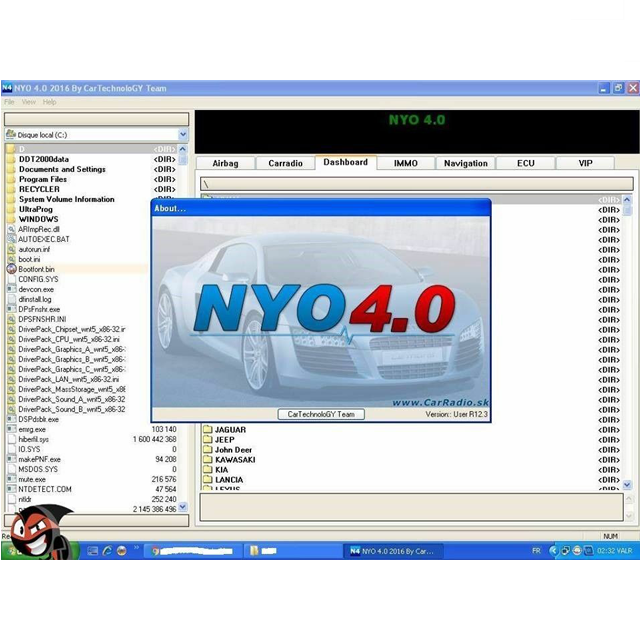Viewport: 640px width, 640px height.
Task: Select the mute.exe file icon
Action: pyautogui.click(x=11, y=479)
